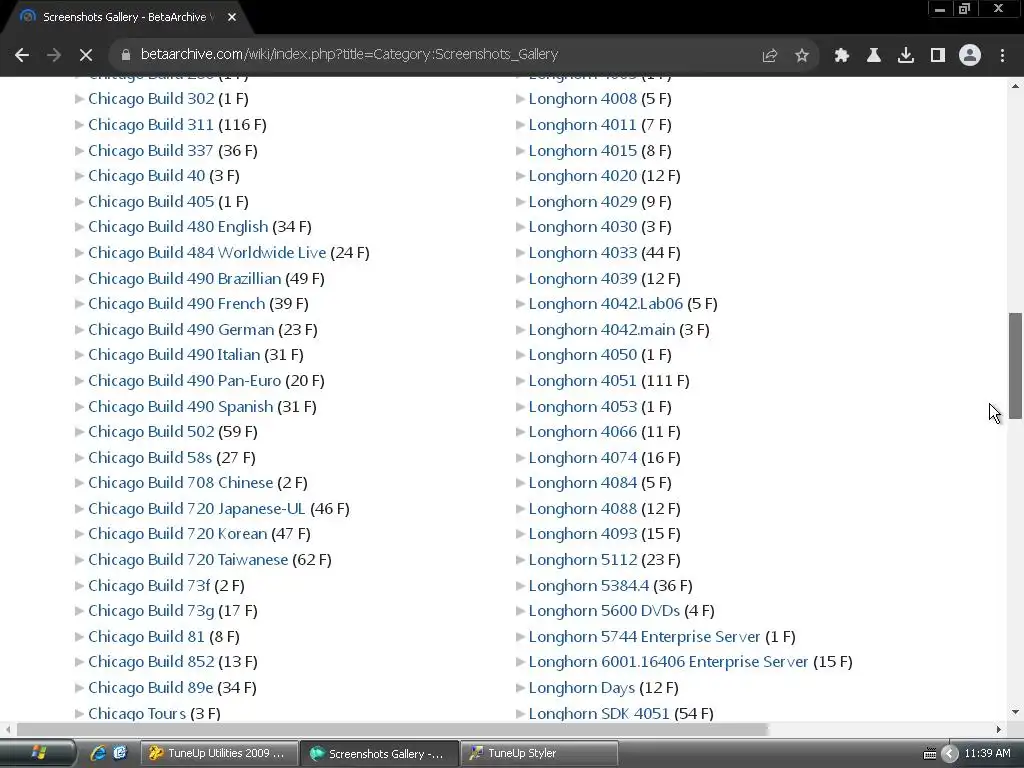Expand Longhorn 4008 category
Screen dimensions: 1024x768
tap(520, 99)
